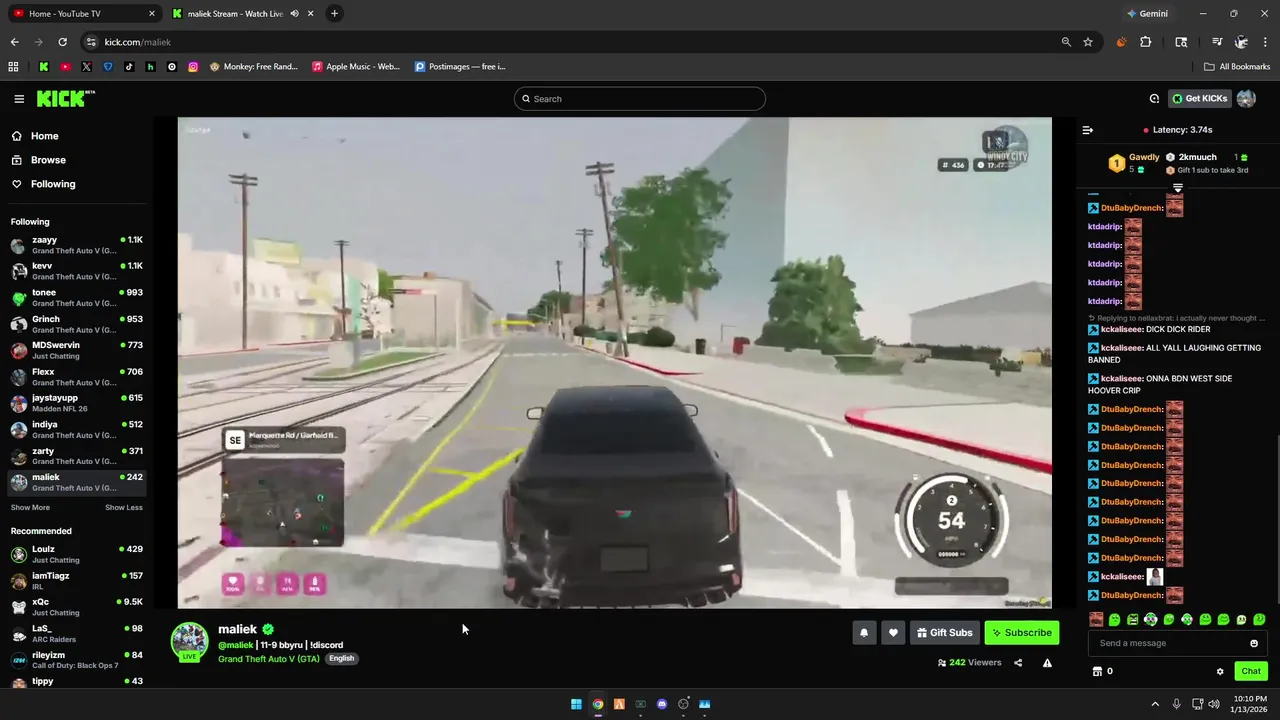This screenshot has height=720, width=1280.
Task: Open the round icon left of Get KICKs
Action: coord(1154,99)
